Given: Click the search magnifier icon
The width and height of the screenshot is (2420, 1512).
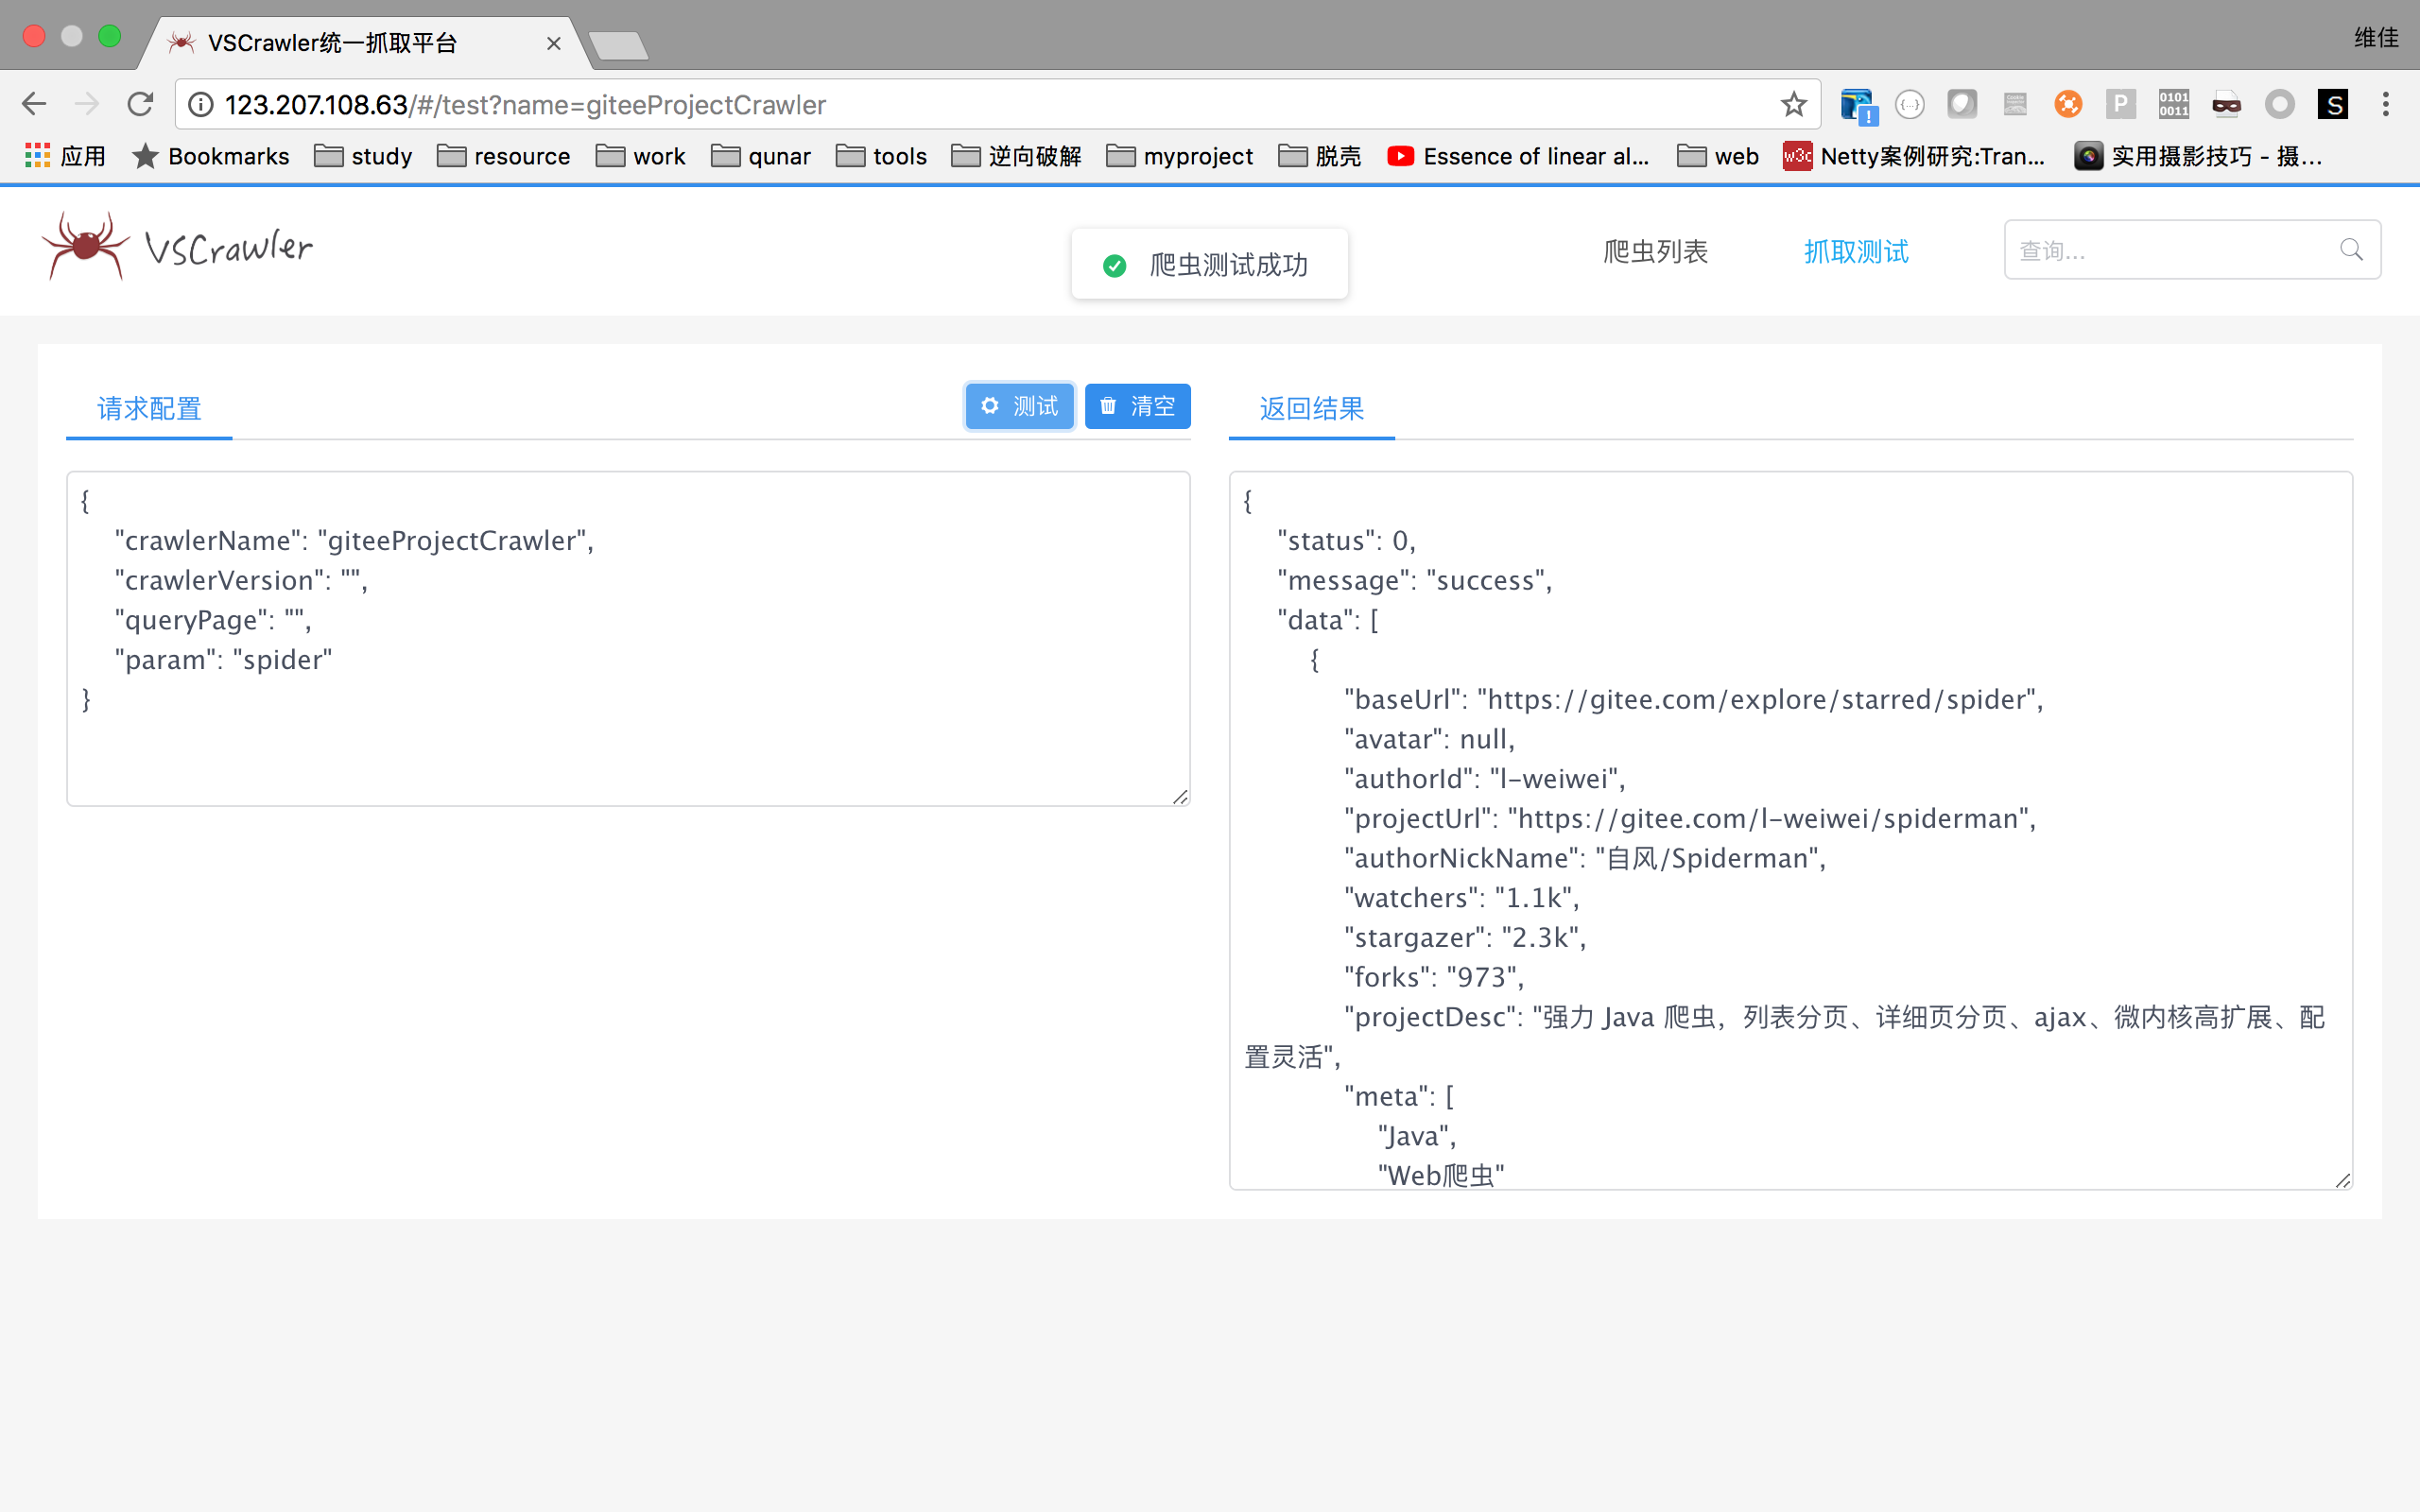Looking at the screenshot, I should click(2351, 250).
